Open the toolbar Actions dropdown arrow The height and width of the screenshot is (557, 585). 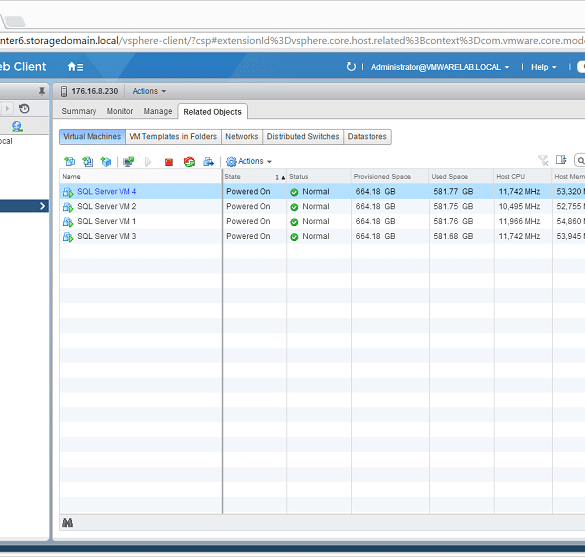[269, 162]
